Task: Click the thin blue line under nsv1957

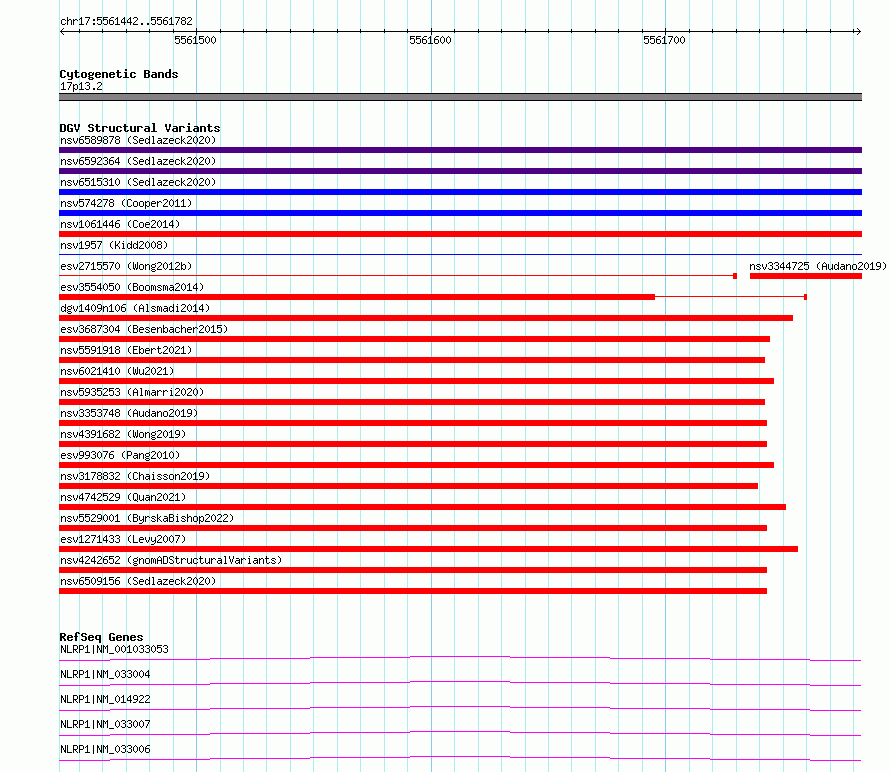Action: [x=460, y=254]
